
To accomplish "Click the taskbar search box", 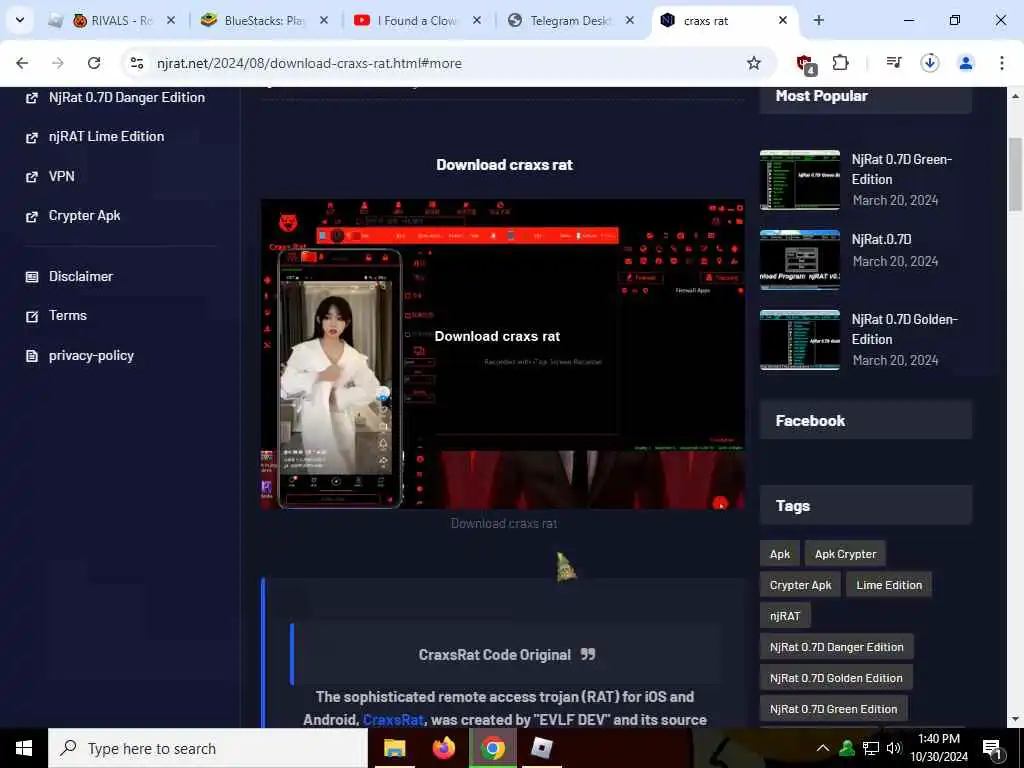I will 208,748.
